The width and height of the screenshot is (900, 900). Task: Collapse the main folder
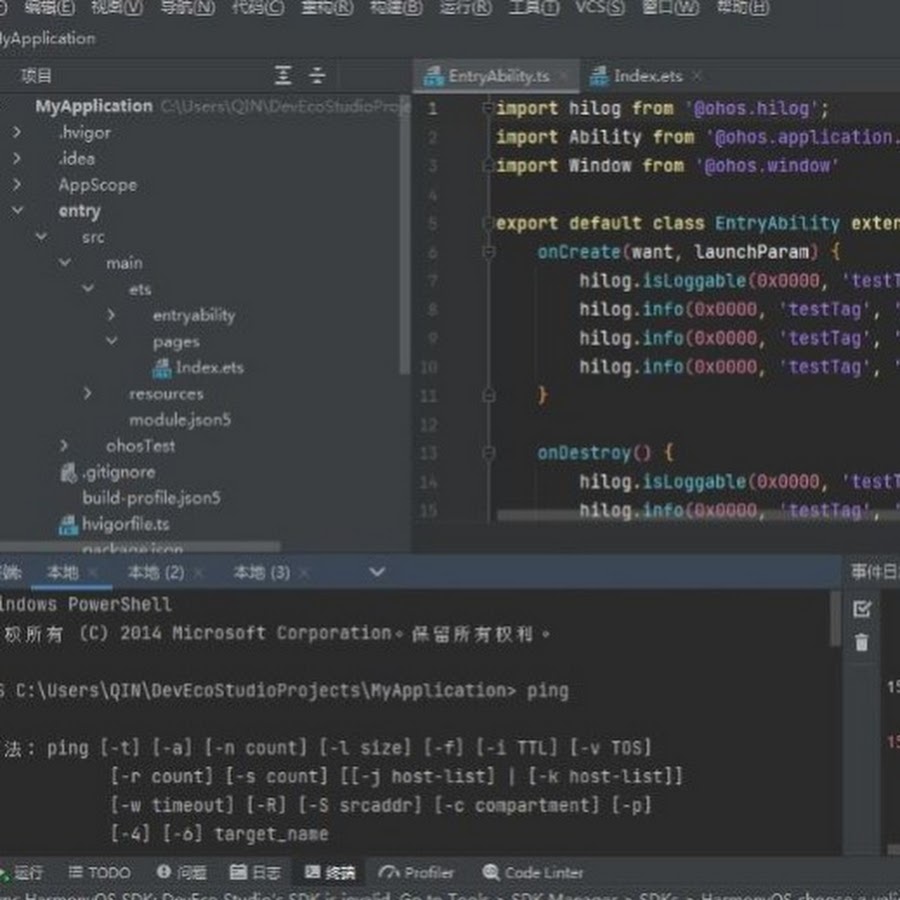tap(65, 263)
